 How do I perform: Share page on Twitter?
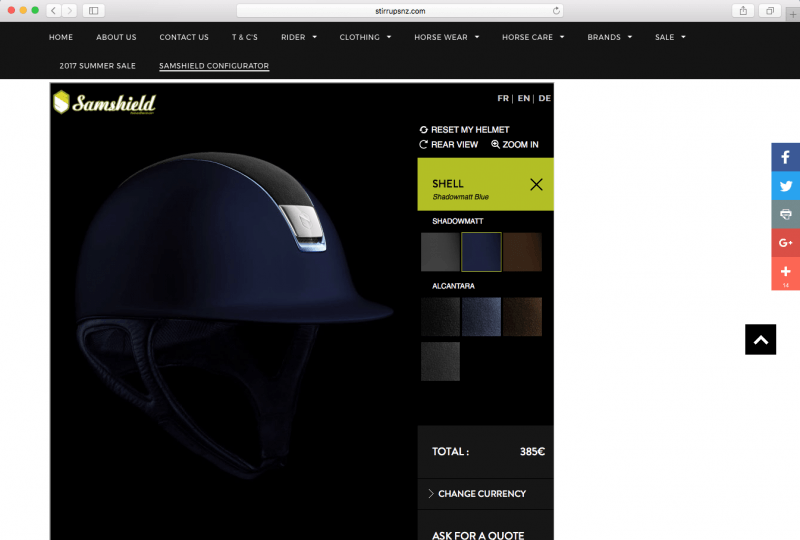[x=786, y=186]
